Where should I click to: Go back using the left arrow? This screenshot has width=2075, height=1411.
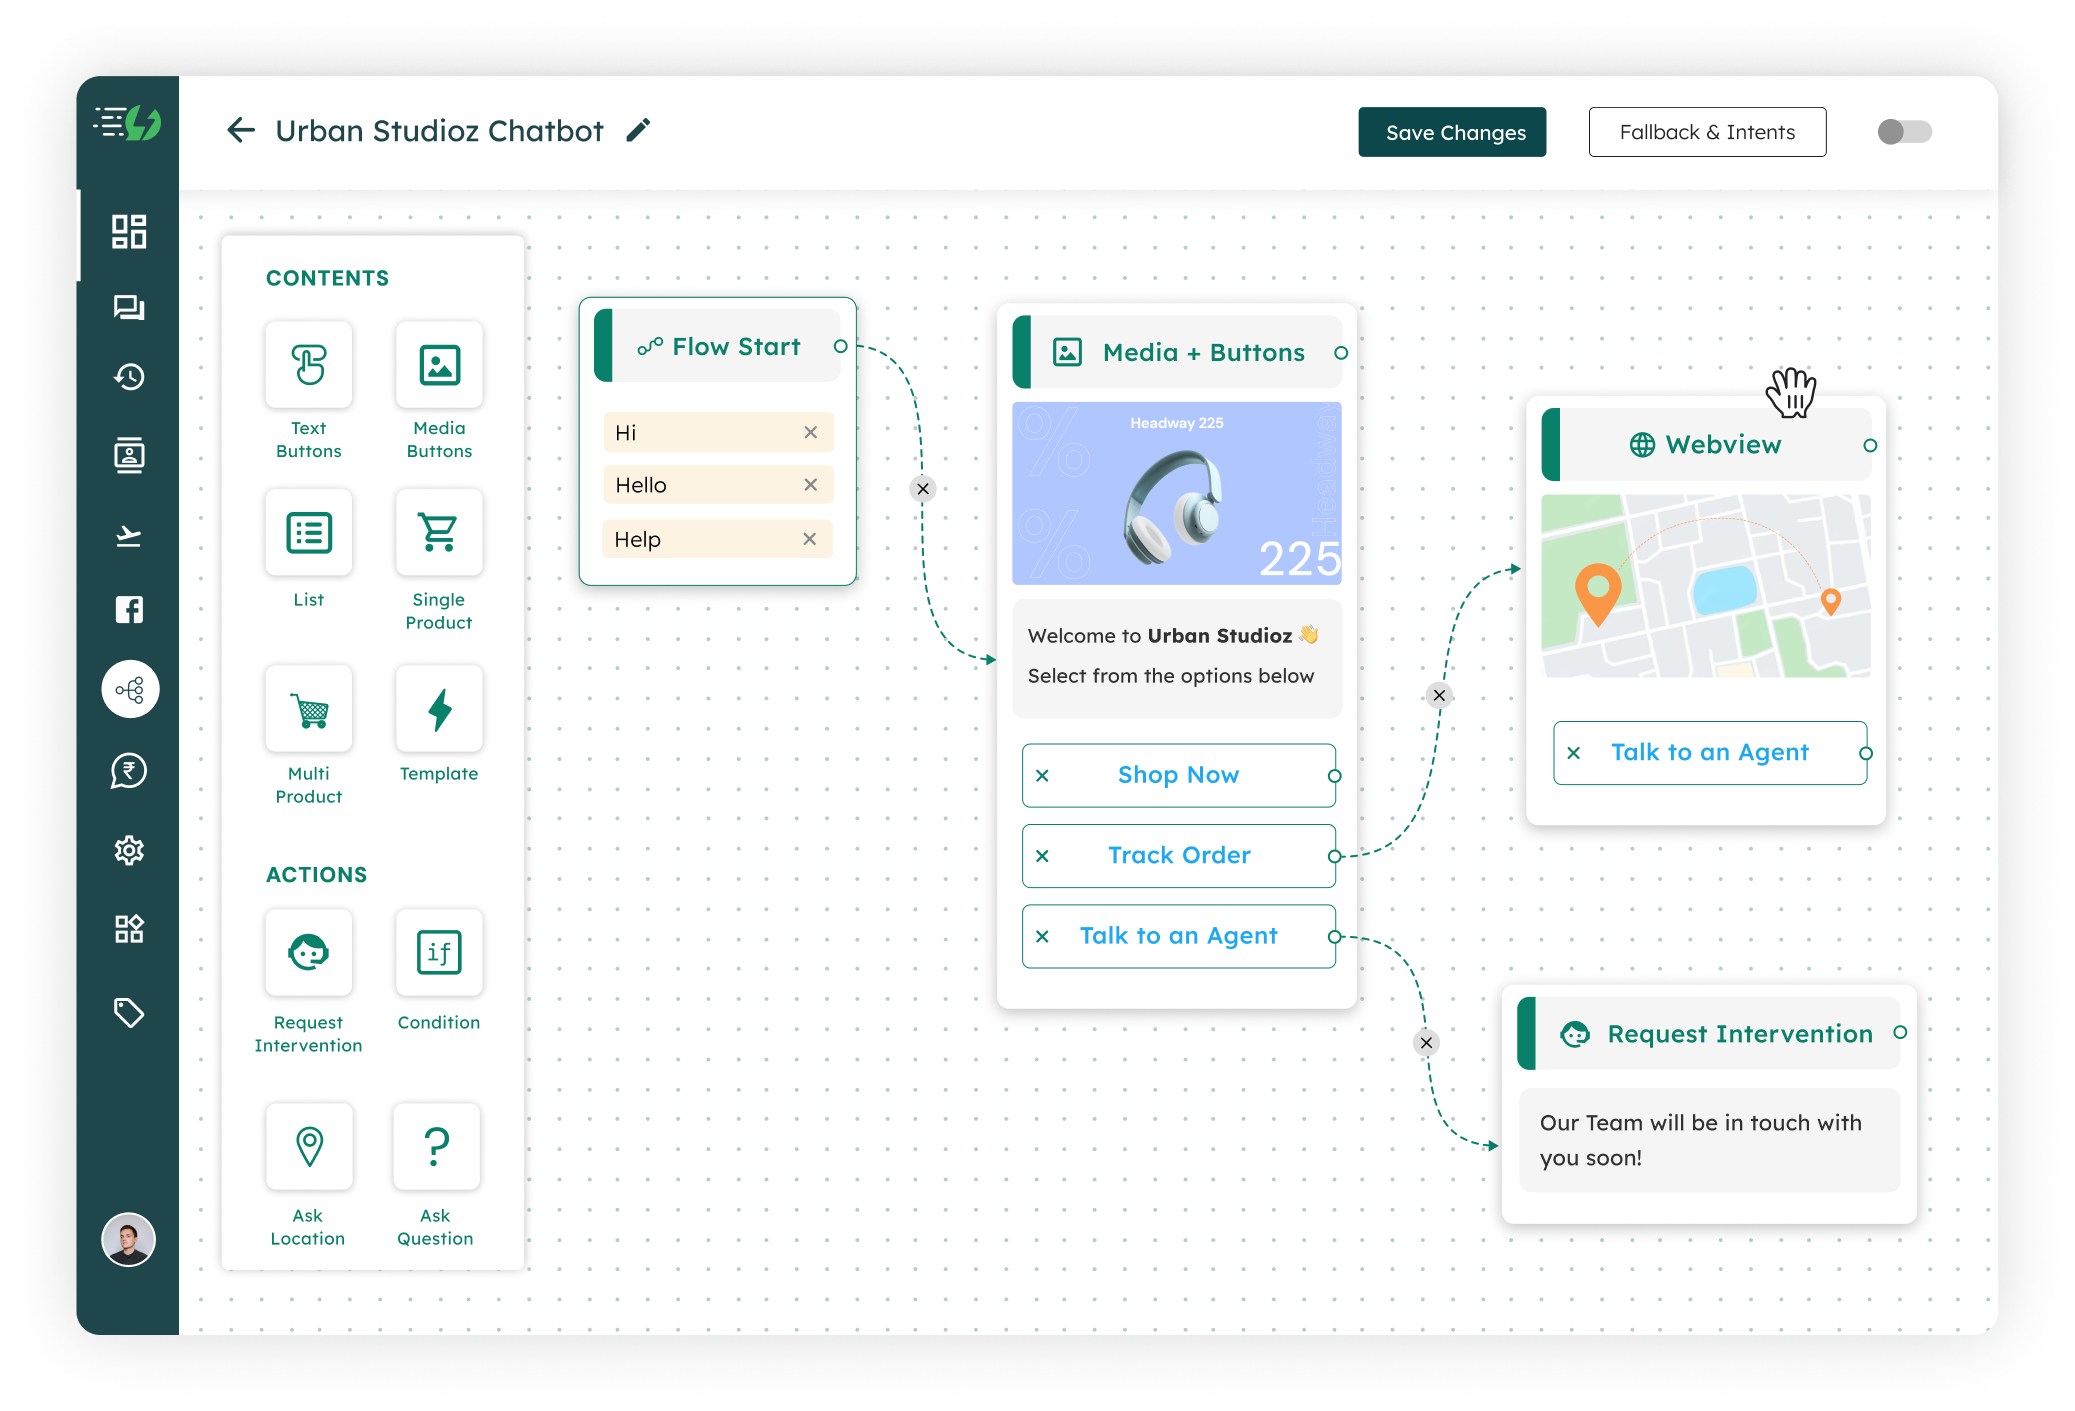240,130
